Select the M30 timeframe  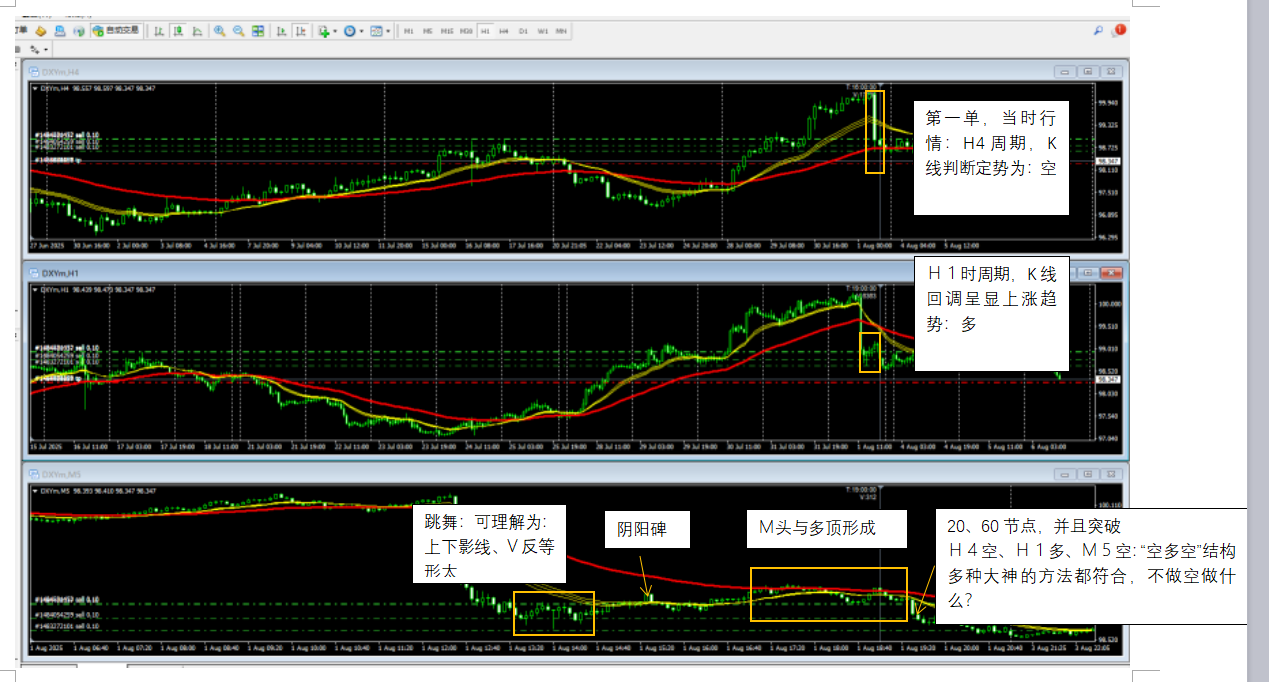tap(466, 32)
